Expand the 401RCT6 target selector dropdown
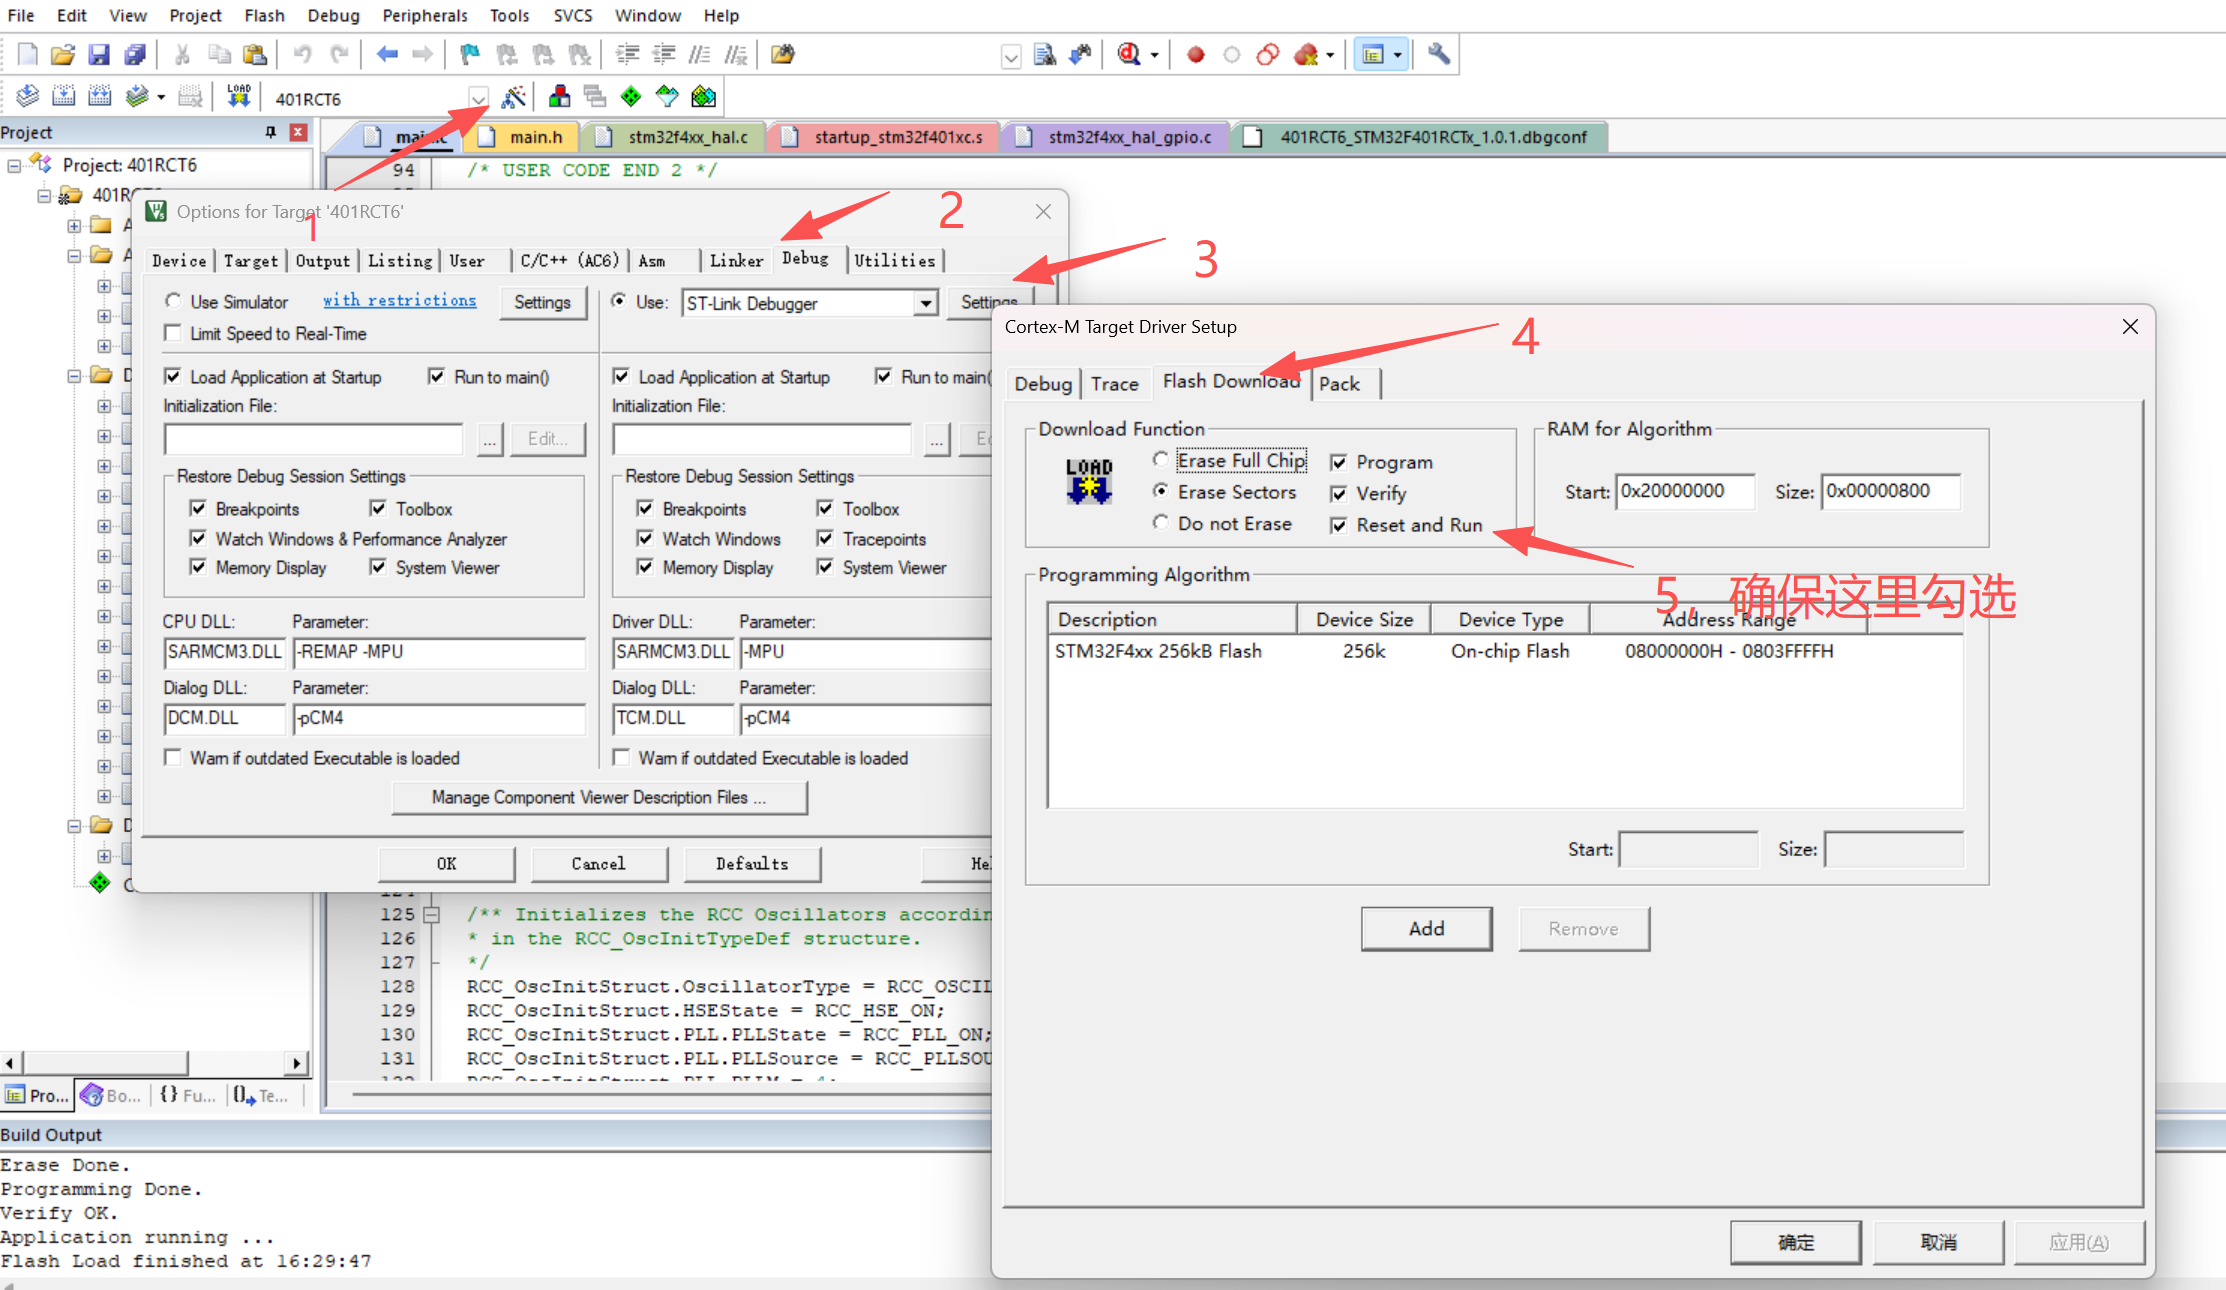Image resolution: width=2226 pixels, height=1290 pixels. coord(478,99)
